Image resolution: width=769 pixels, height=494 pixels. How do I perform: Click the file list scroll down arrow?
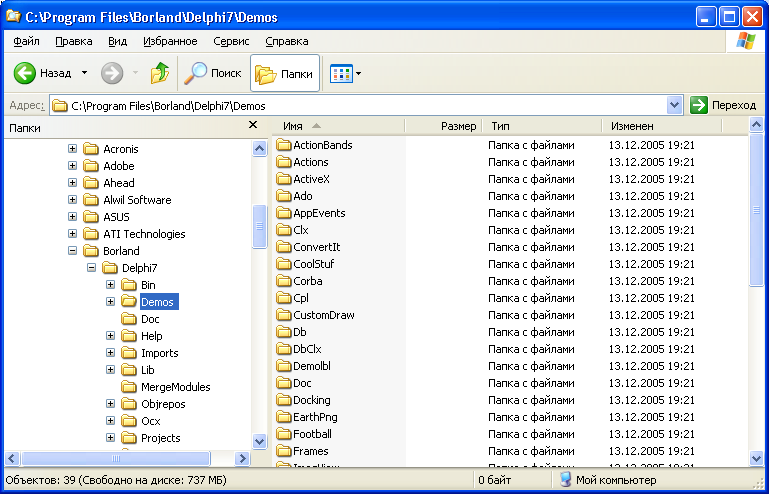click(757, 459)
